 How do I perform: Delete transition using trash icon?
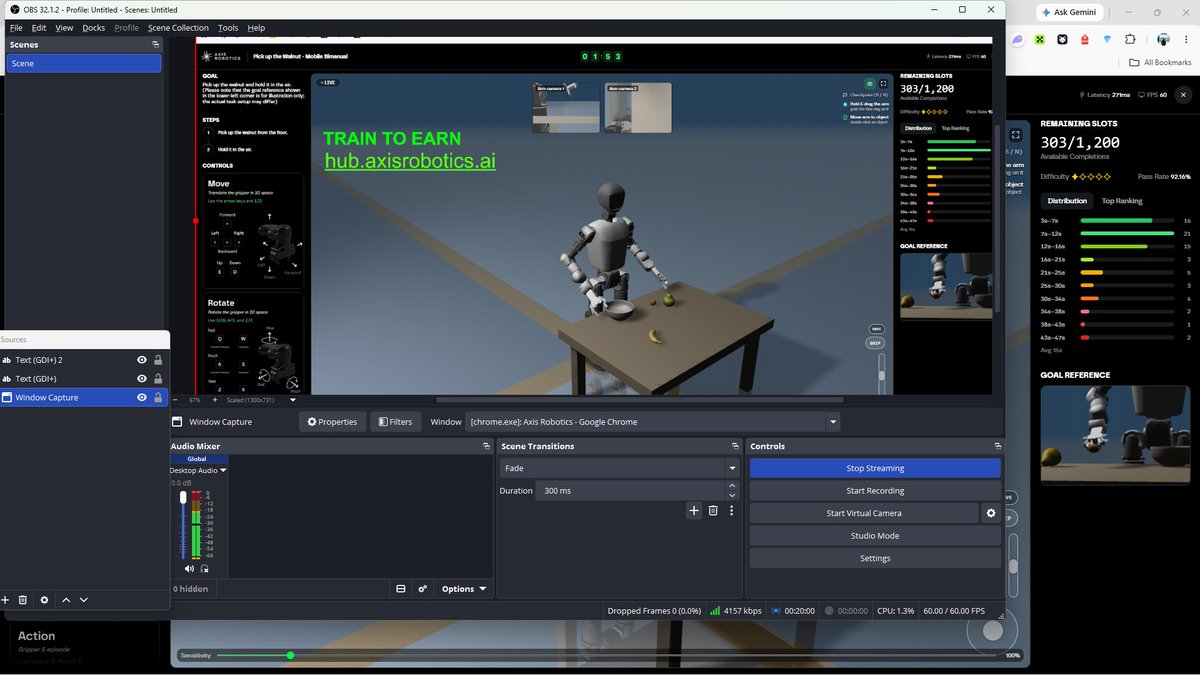(713, 511)
